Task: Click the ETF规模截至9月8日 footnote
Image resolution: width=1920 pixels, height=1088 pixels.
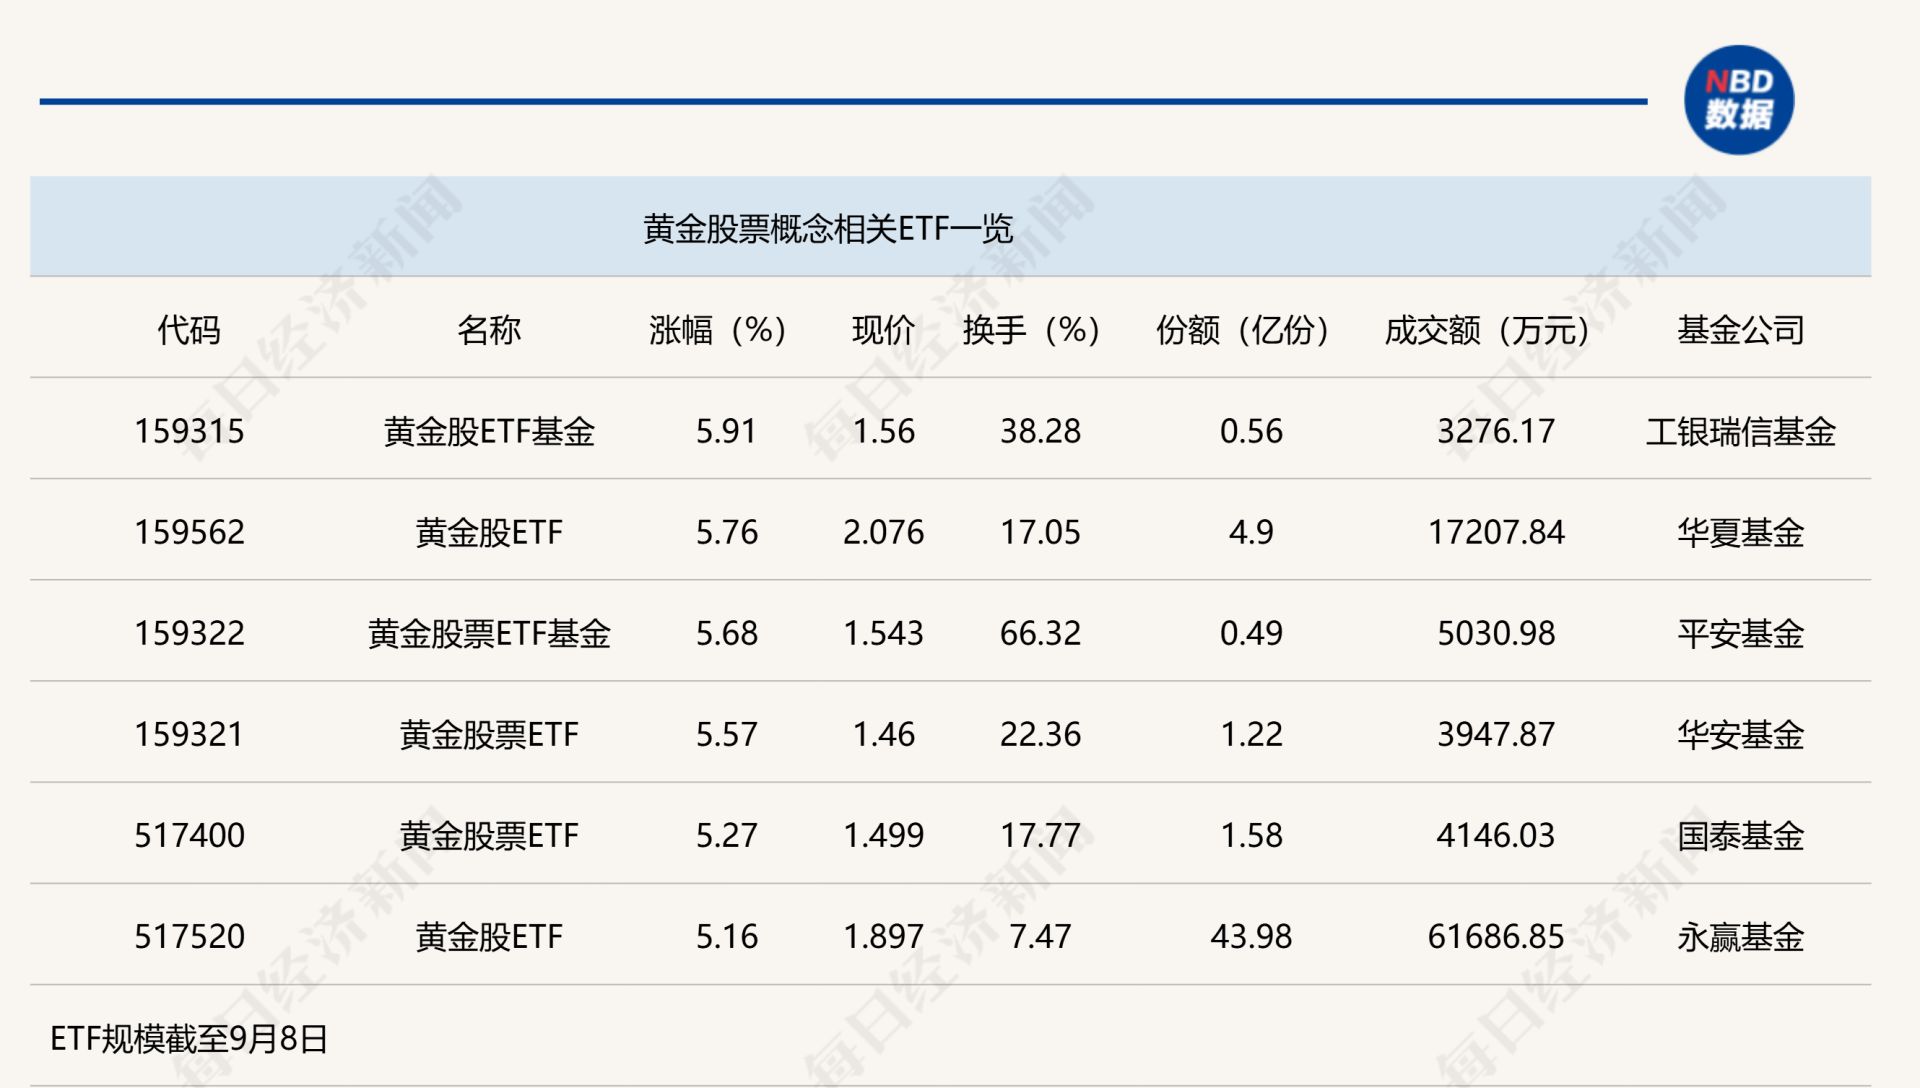Action: (189, 1039)
